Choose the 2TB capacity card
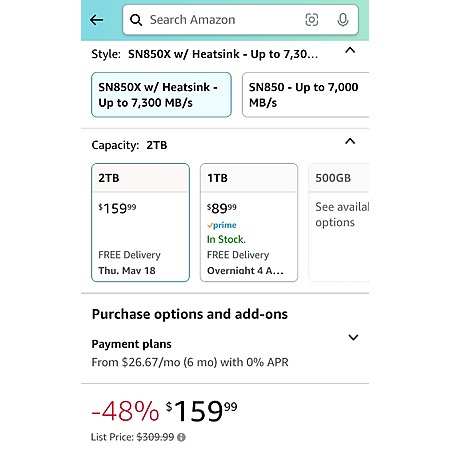 [140, 222]
